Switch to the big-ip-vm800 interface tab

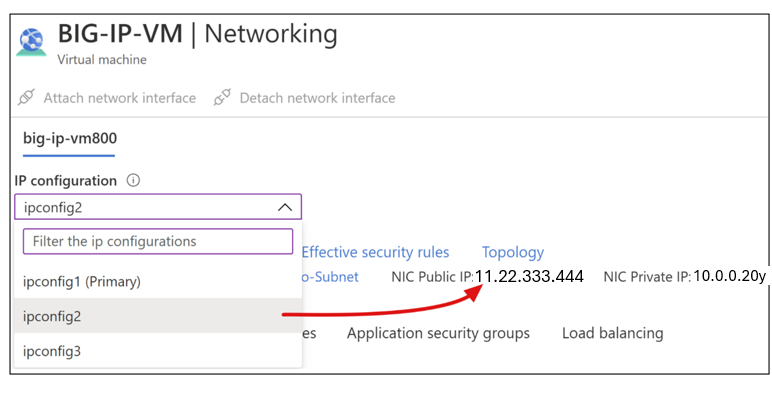70,138
